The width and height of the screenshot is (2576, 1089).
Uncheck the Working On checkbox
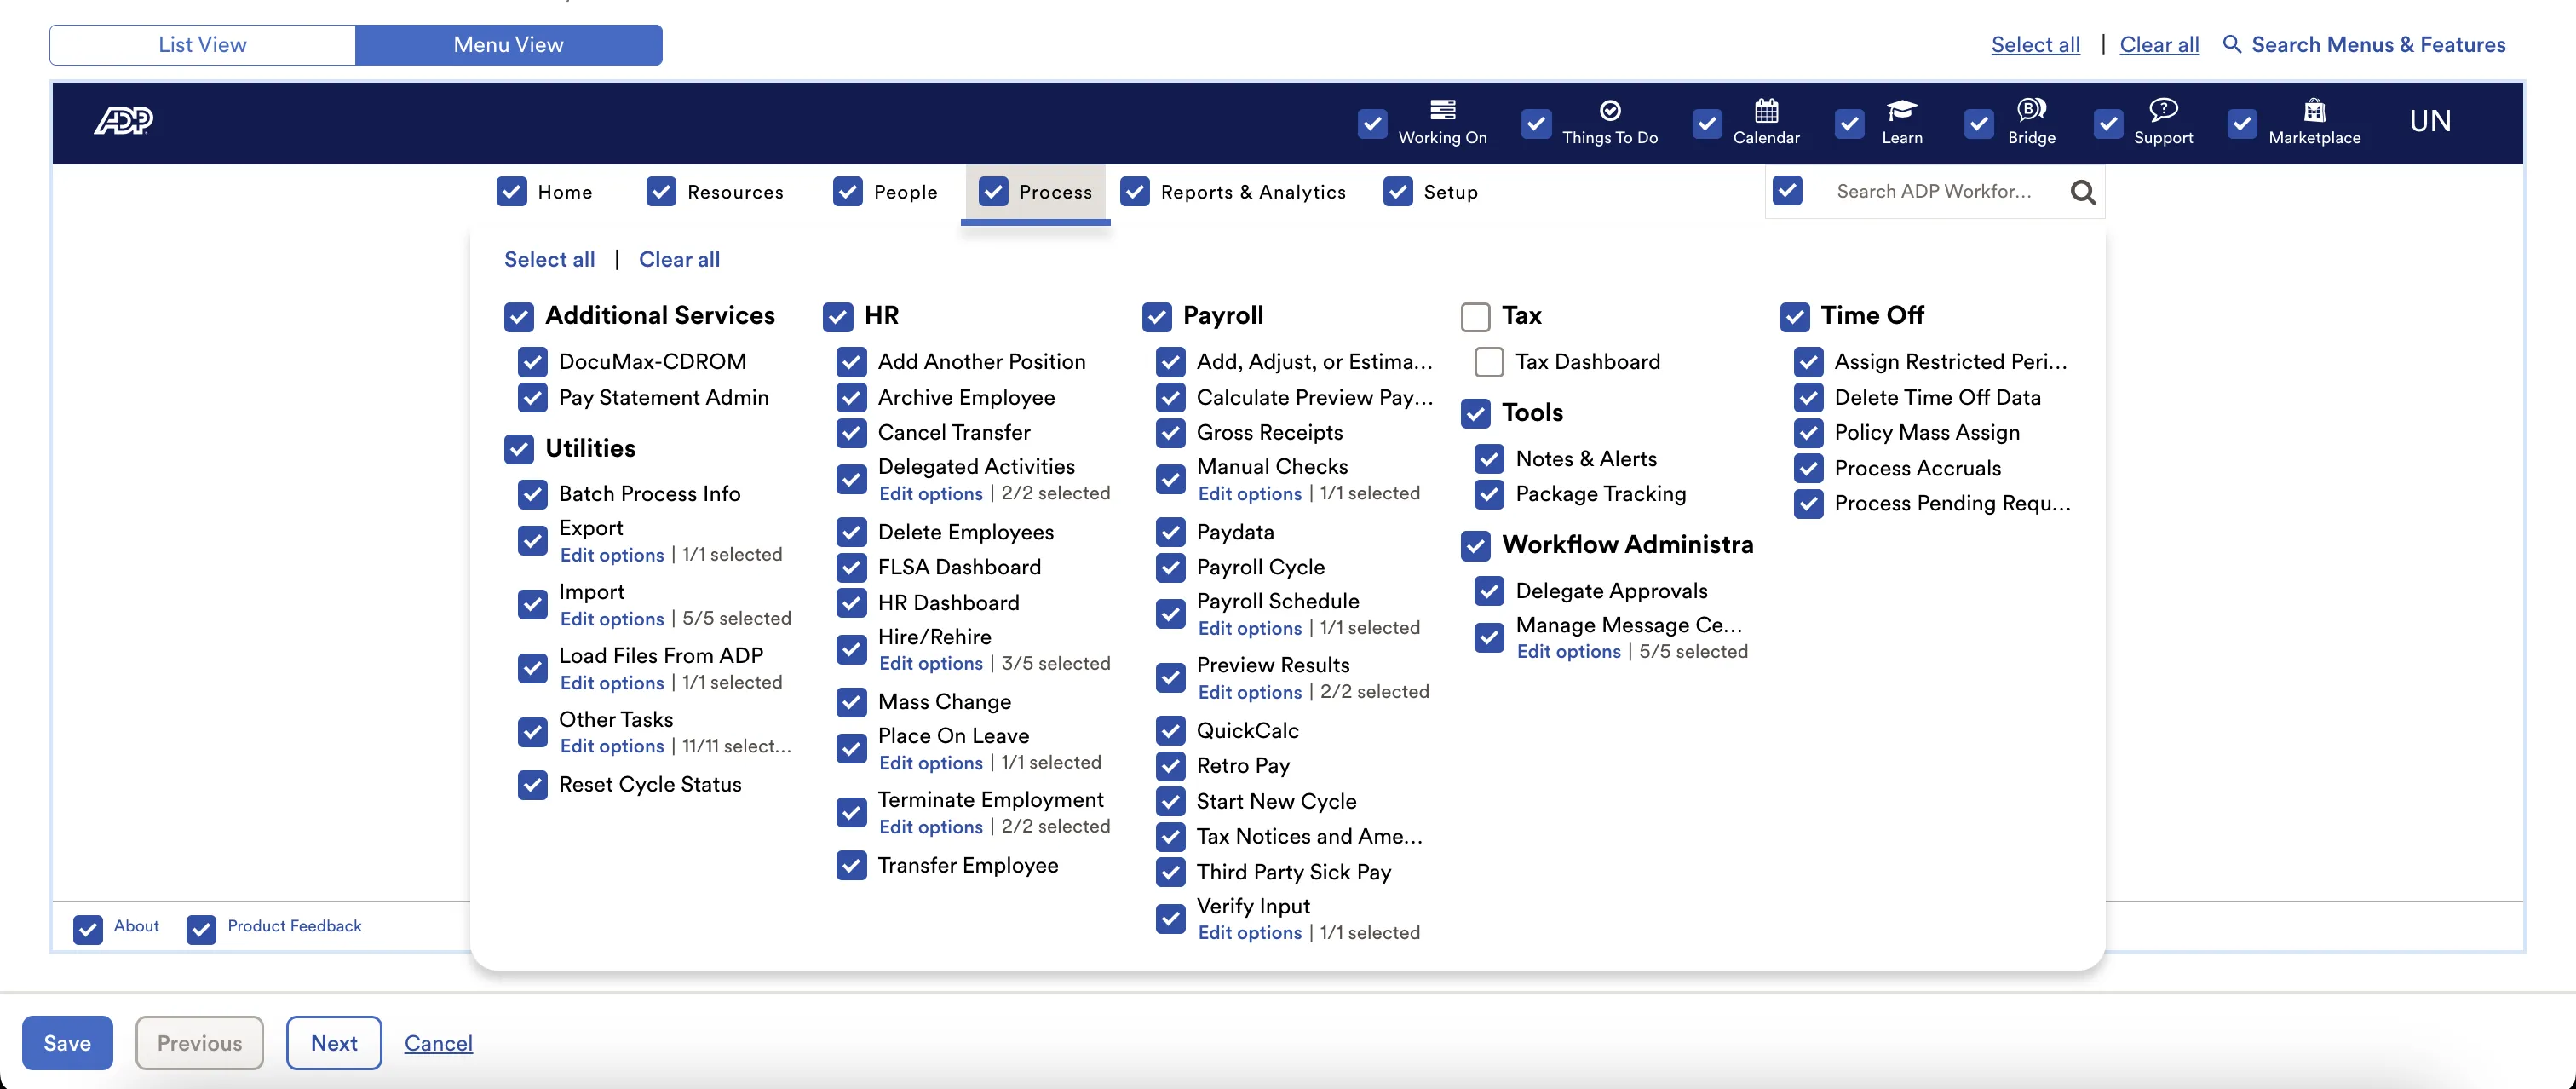tap(1372, 124)
